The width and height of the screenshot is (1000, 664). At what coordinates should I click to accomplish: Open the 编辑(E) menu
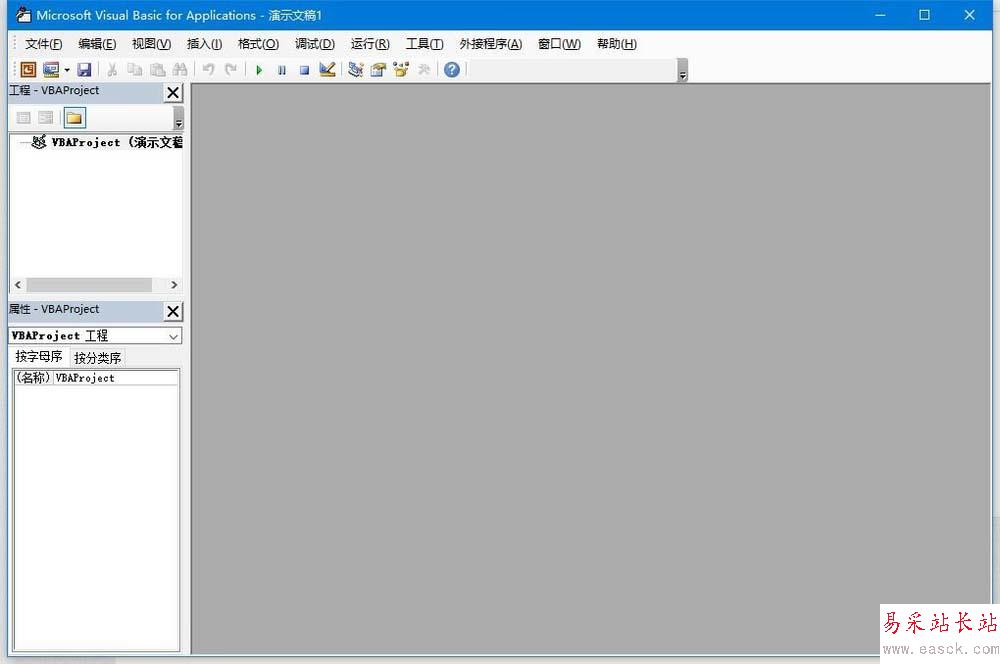[x=97, y=44]
